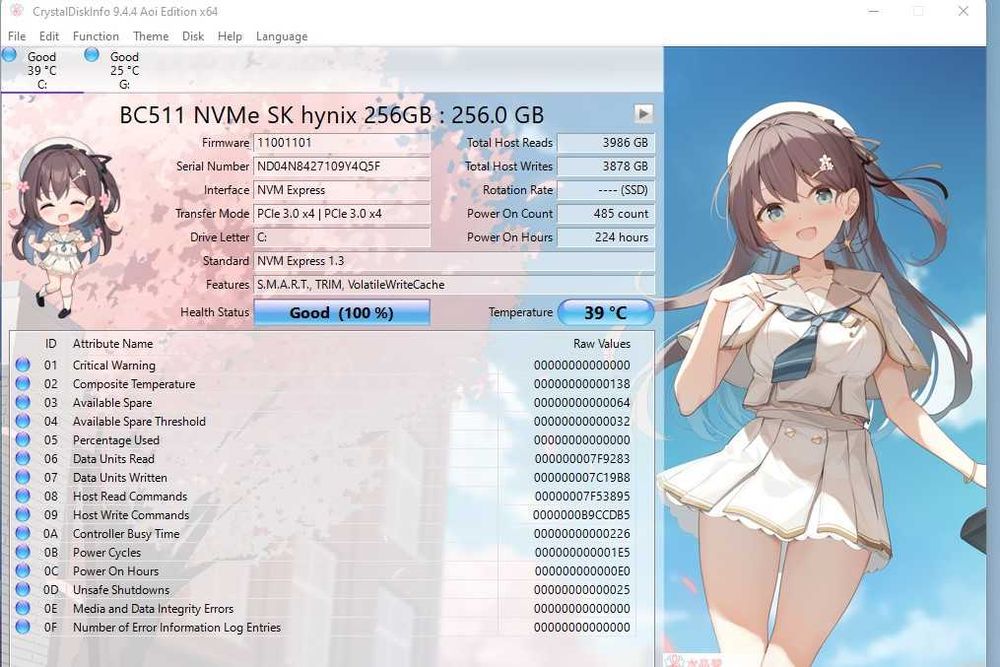Click the CrystalDiskInfo app icon in title bar
The image size is (1000, 667).
[17, 11]
